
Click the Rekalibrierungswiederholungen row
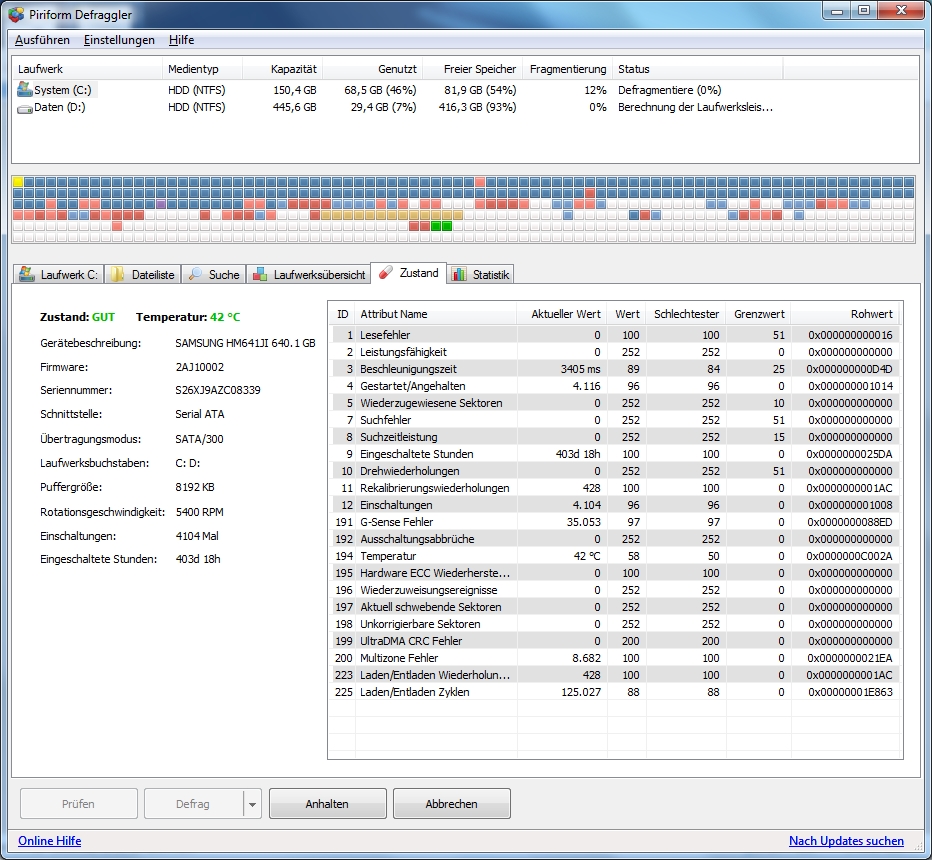tap(615, 489)
